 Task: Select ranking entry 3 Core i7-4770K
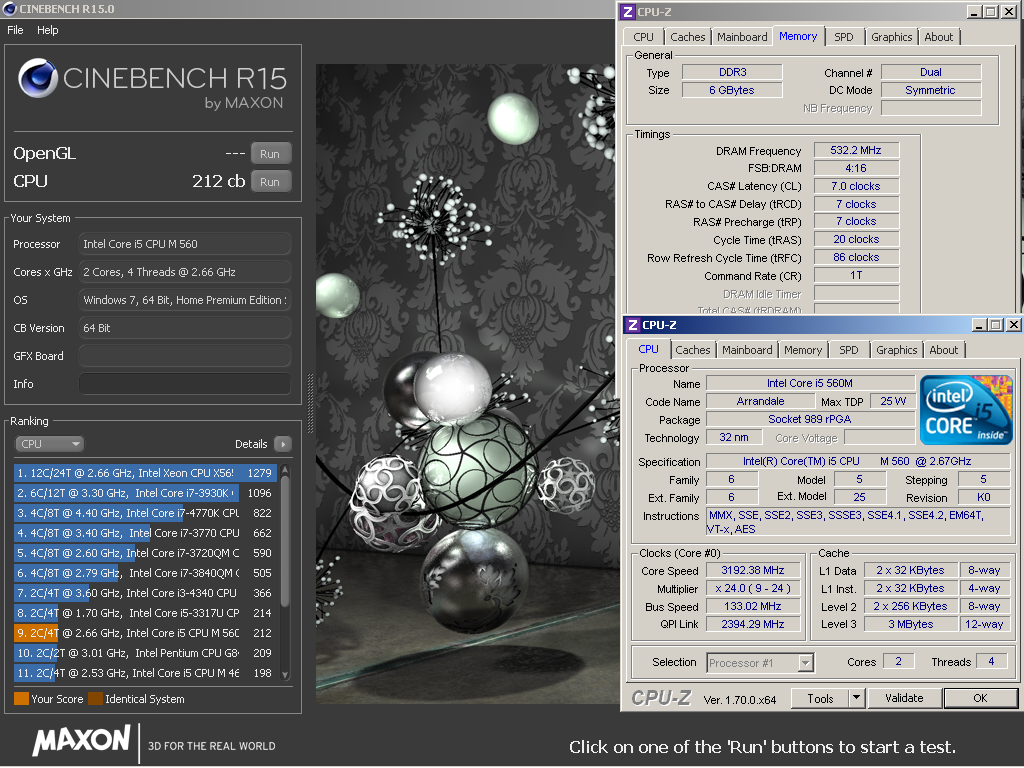coord(145,513)
